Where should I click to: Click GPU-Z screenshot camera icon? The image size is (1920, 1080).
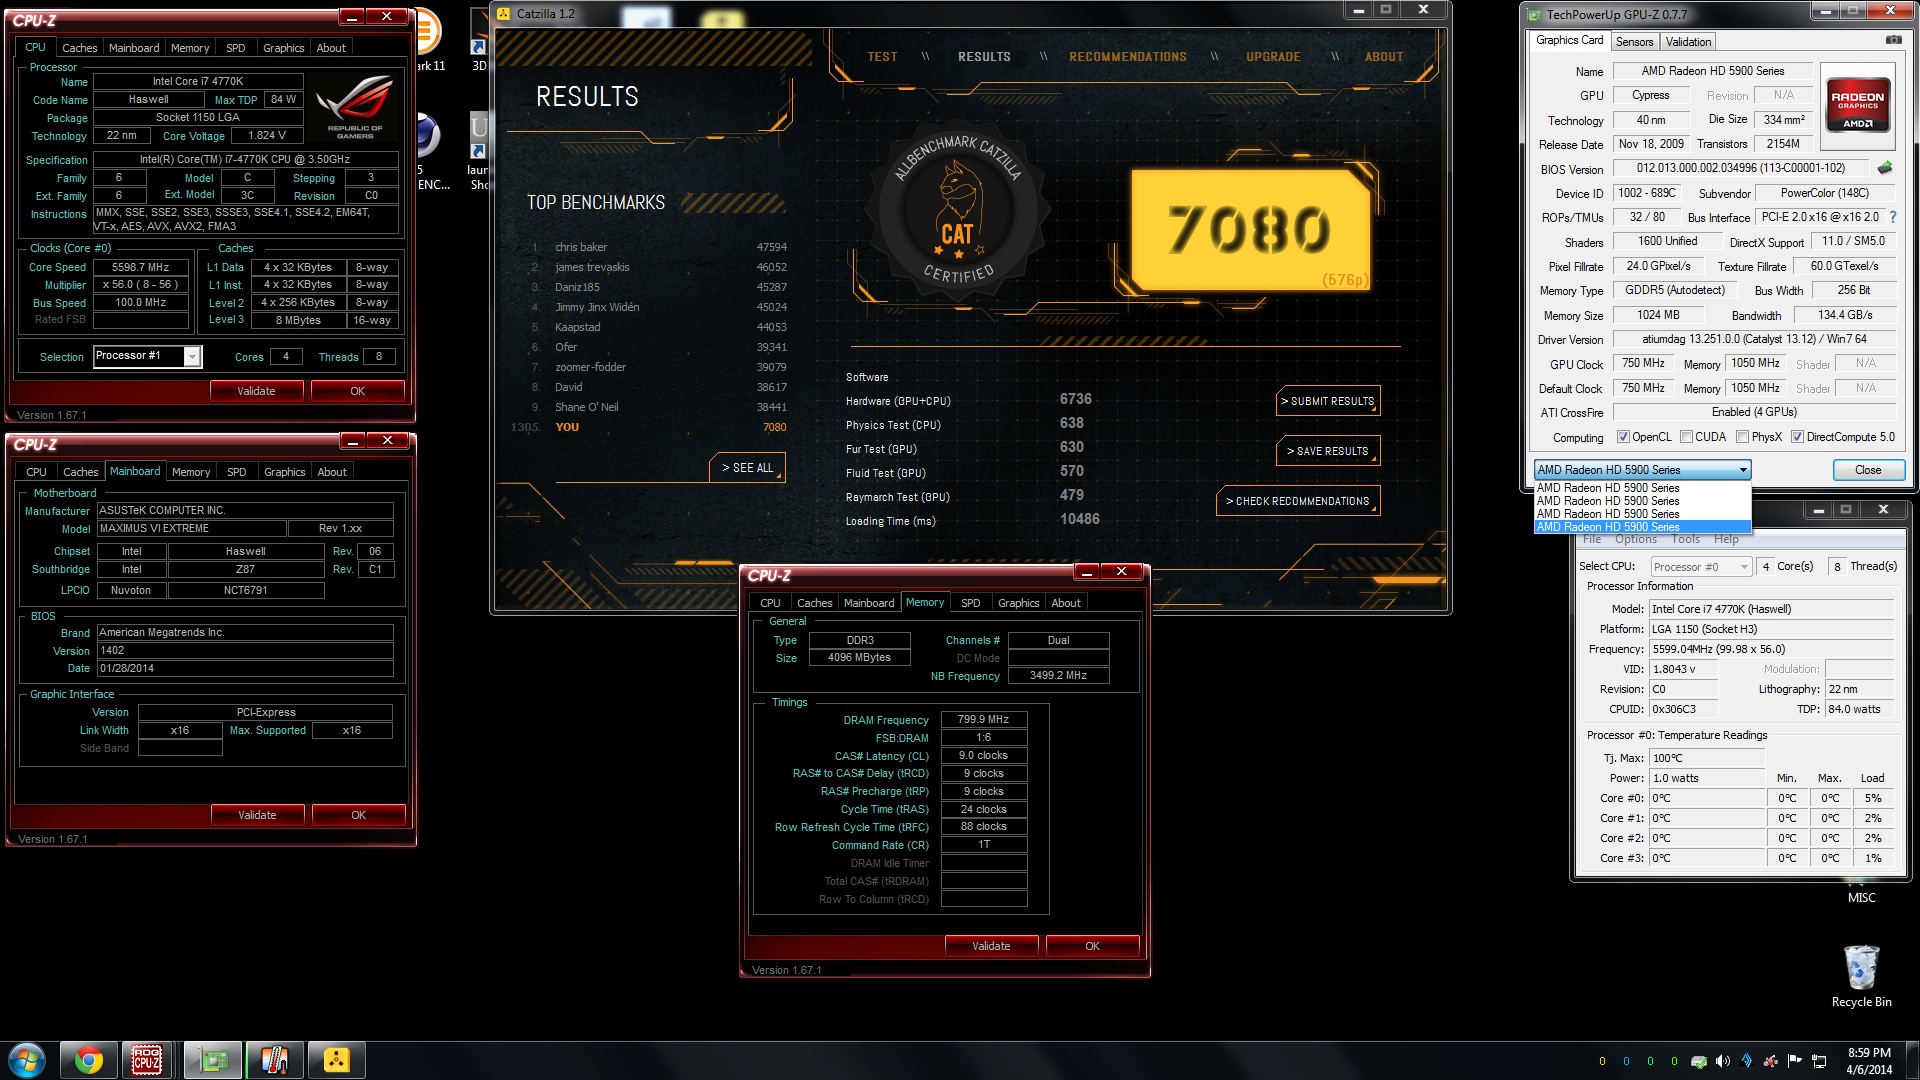point(1893,40)
